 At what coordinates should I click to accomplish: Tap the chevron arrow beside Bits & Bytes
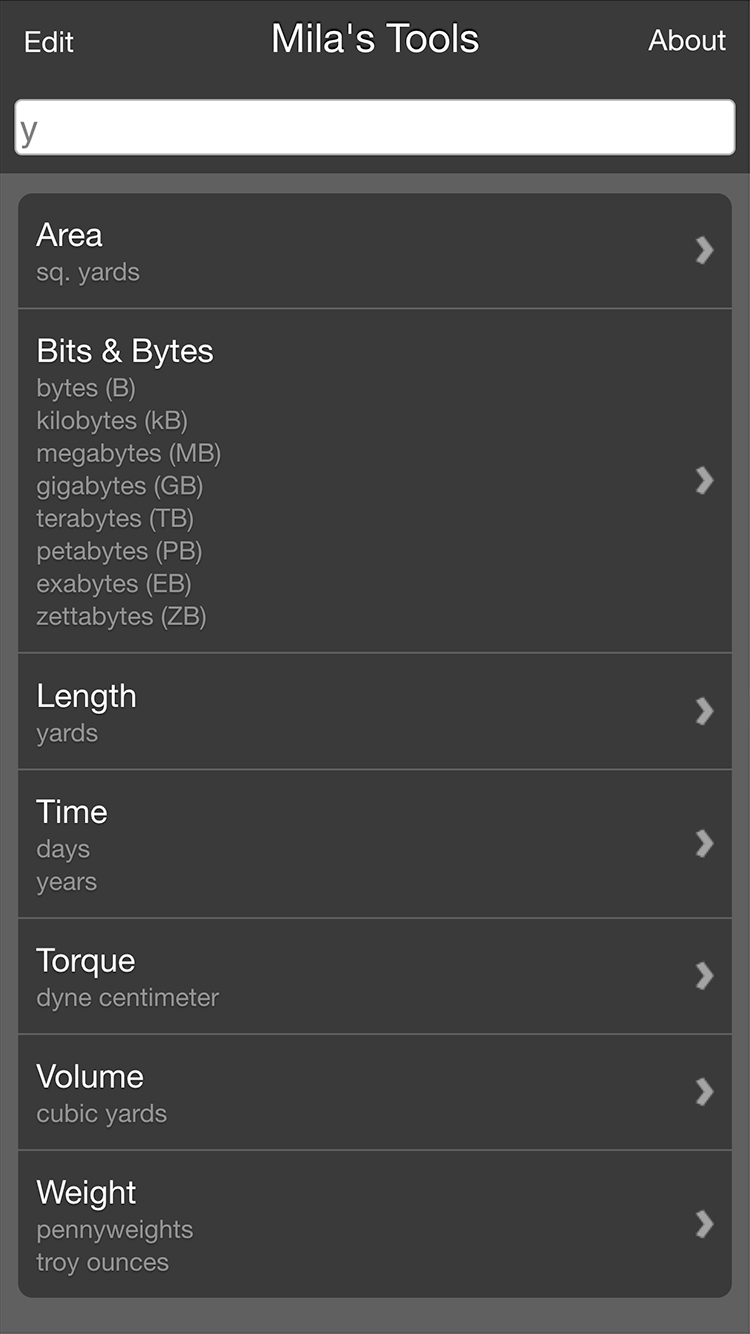click(705, 480)
